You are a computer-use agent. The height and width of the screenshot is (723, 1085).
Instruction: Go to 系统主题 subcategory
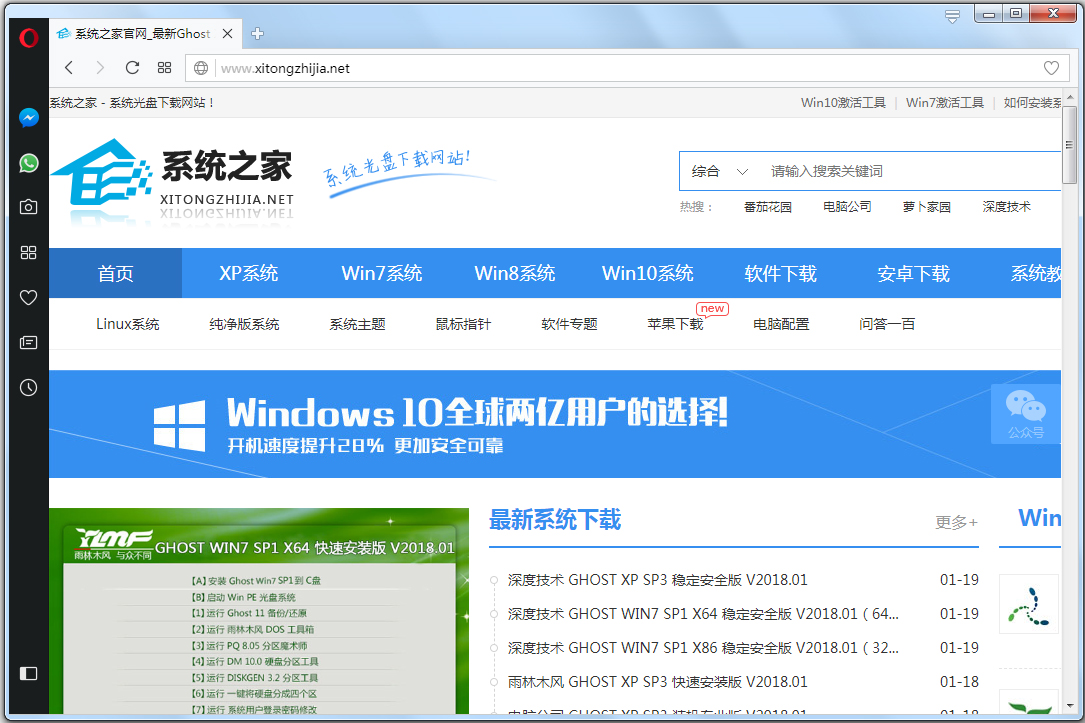tap(357, 324)
